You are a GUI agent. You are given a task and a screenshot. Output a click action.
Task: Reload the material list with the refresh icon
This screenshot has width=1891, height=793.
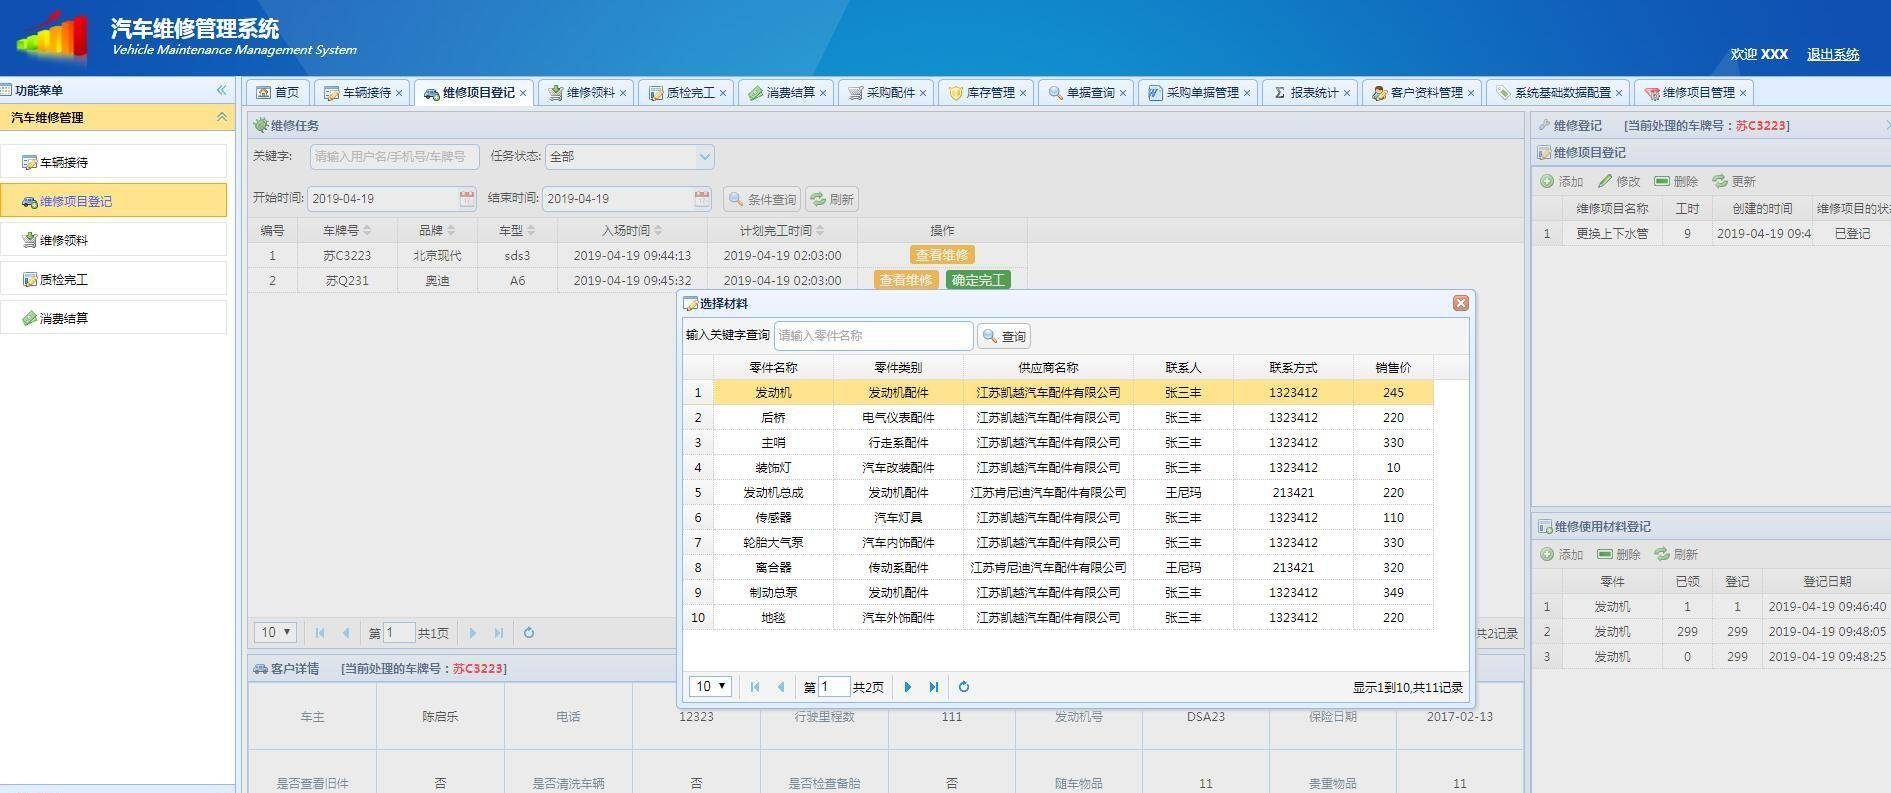pos(963,687)
